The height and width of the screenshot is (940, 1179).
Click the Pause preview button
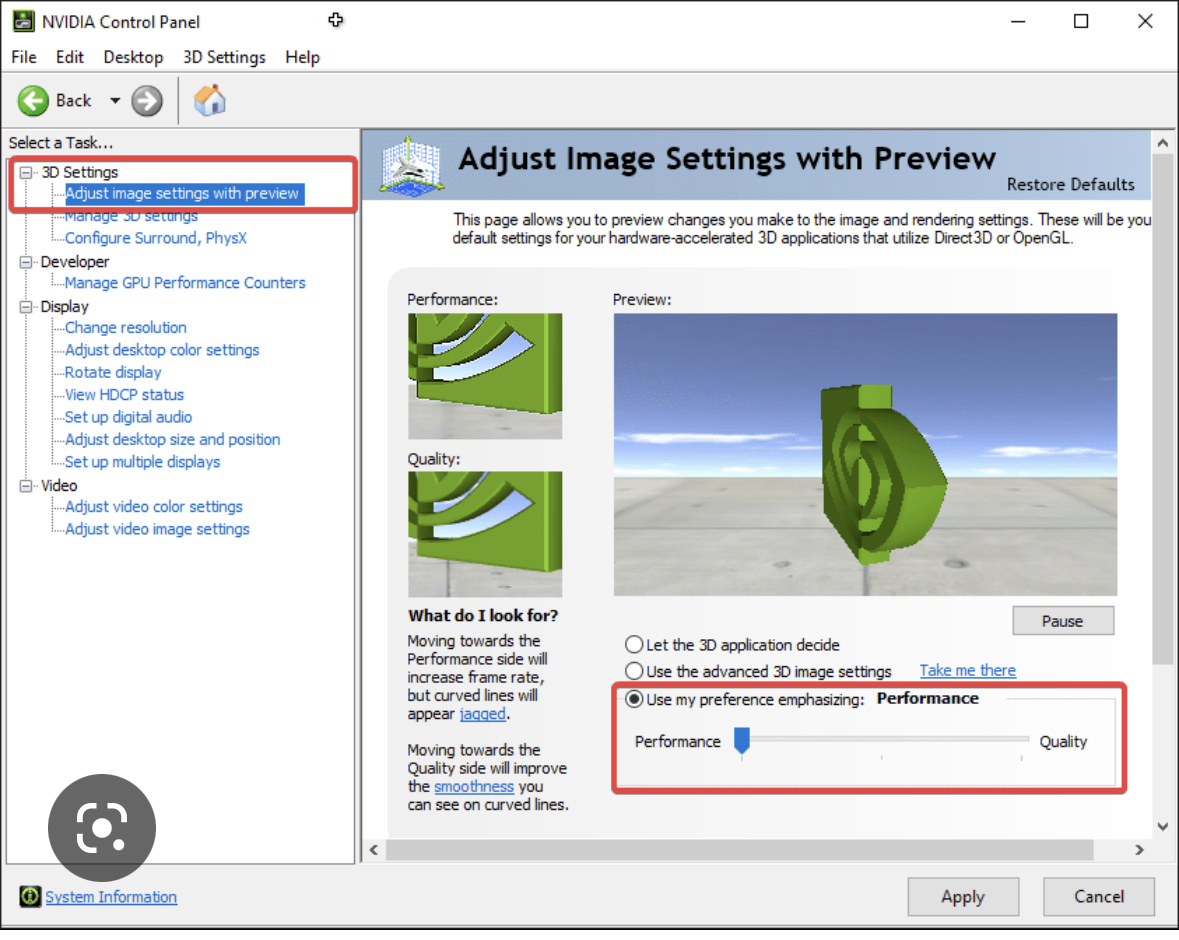(x=1062, y=621)
